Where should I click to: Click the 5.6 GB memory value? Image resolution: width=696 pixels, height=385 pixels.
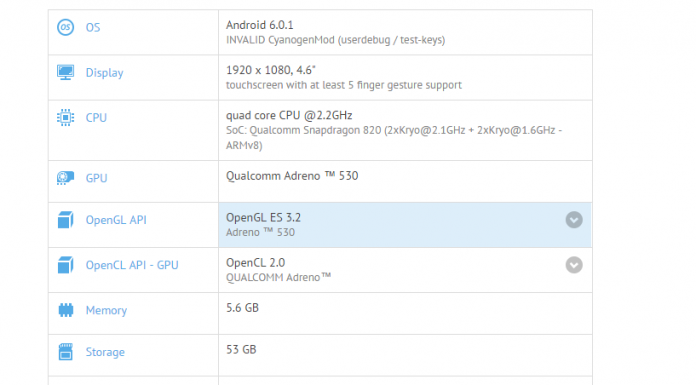[242, 308]
